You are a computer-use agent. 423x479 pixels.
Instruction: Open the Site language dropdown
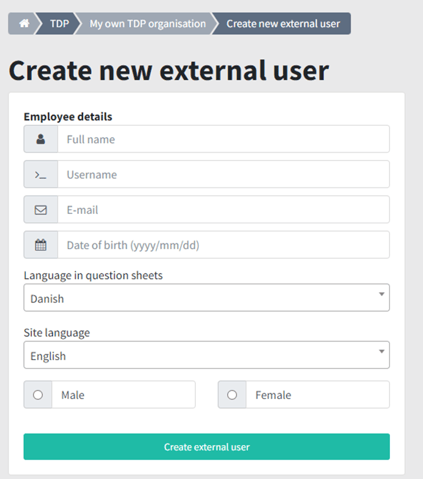pos(207,355)
